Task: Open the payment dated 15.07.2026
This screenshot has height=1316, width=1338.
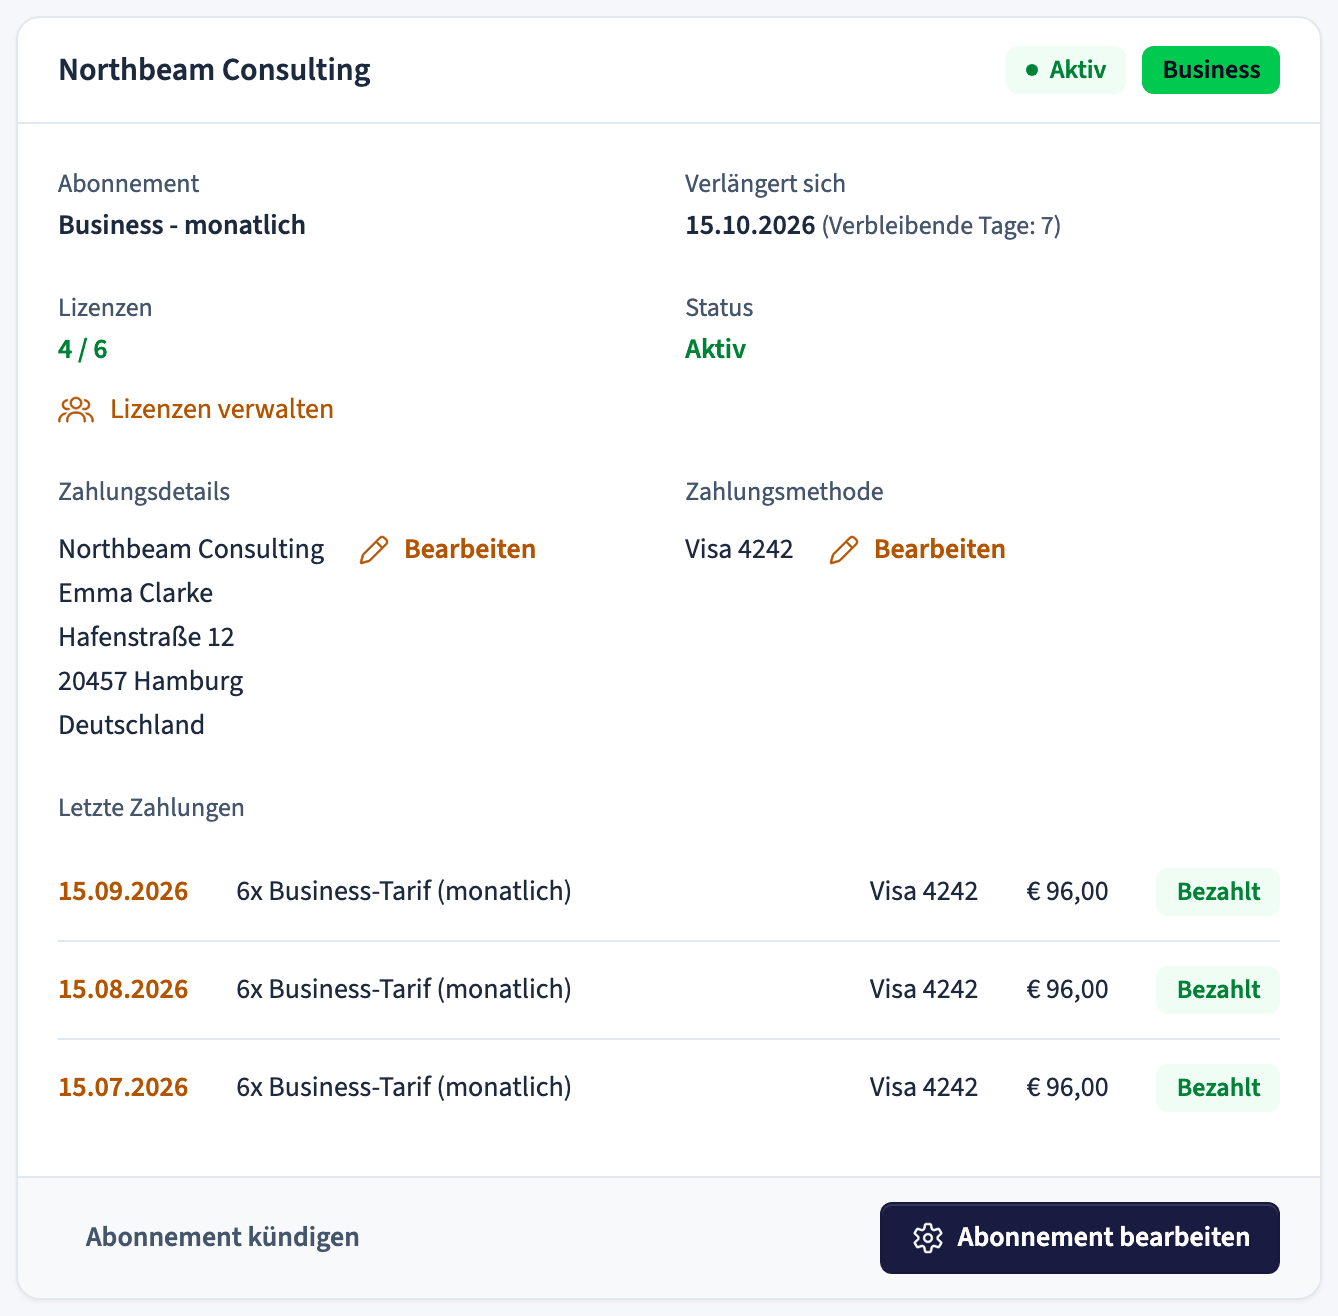Action: (x=123, y=1088)
